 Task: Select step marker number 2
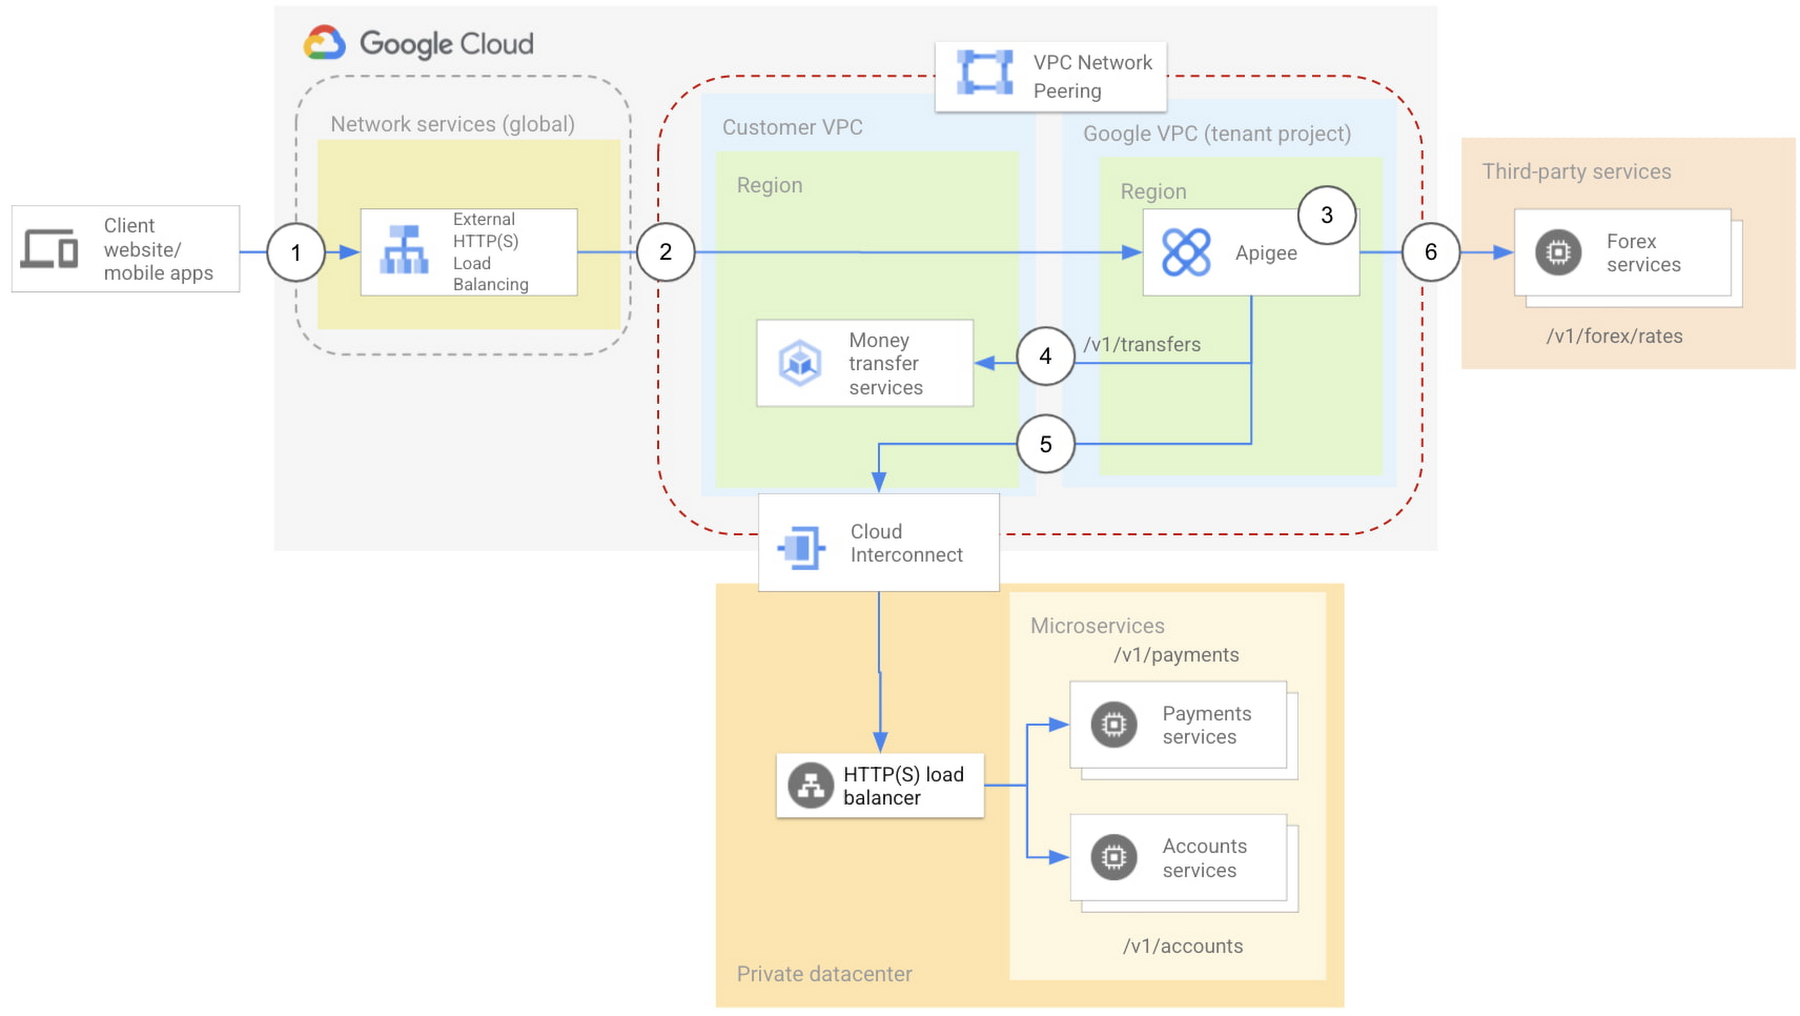666,252
